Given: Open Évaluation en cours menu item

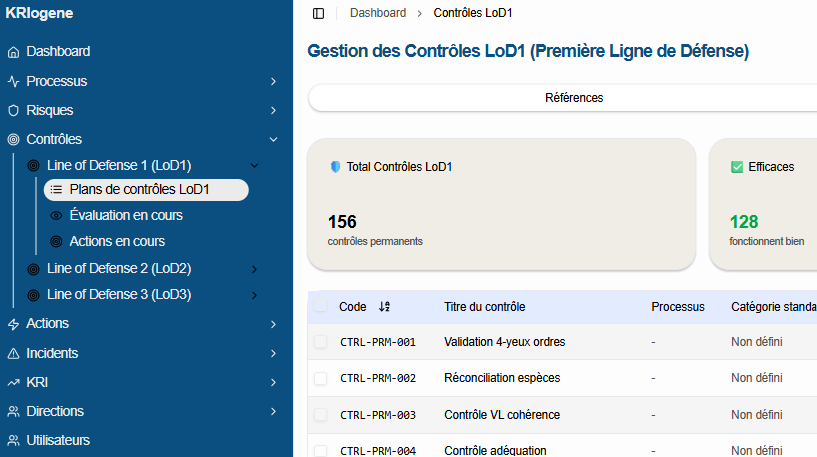Looking at the screenshot, I should coord(126,216).
